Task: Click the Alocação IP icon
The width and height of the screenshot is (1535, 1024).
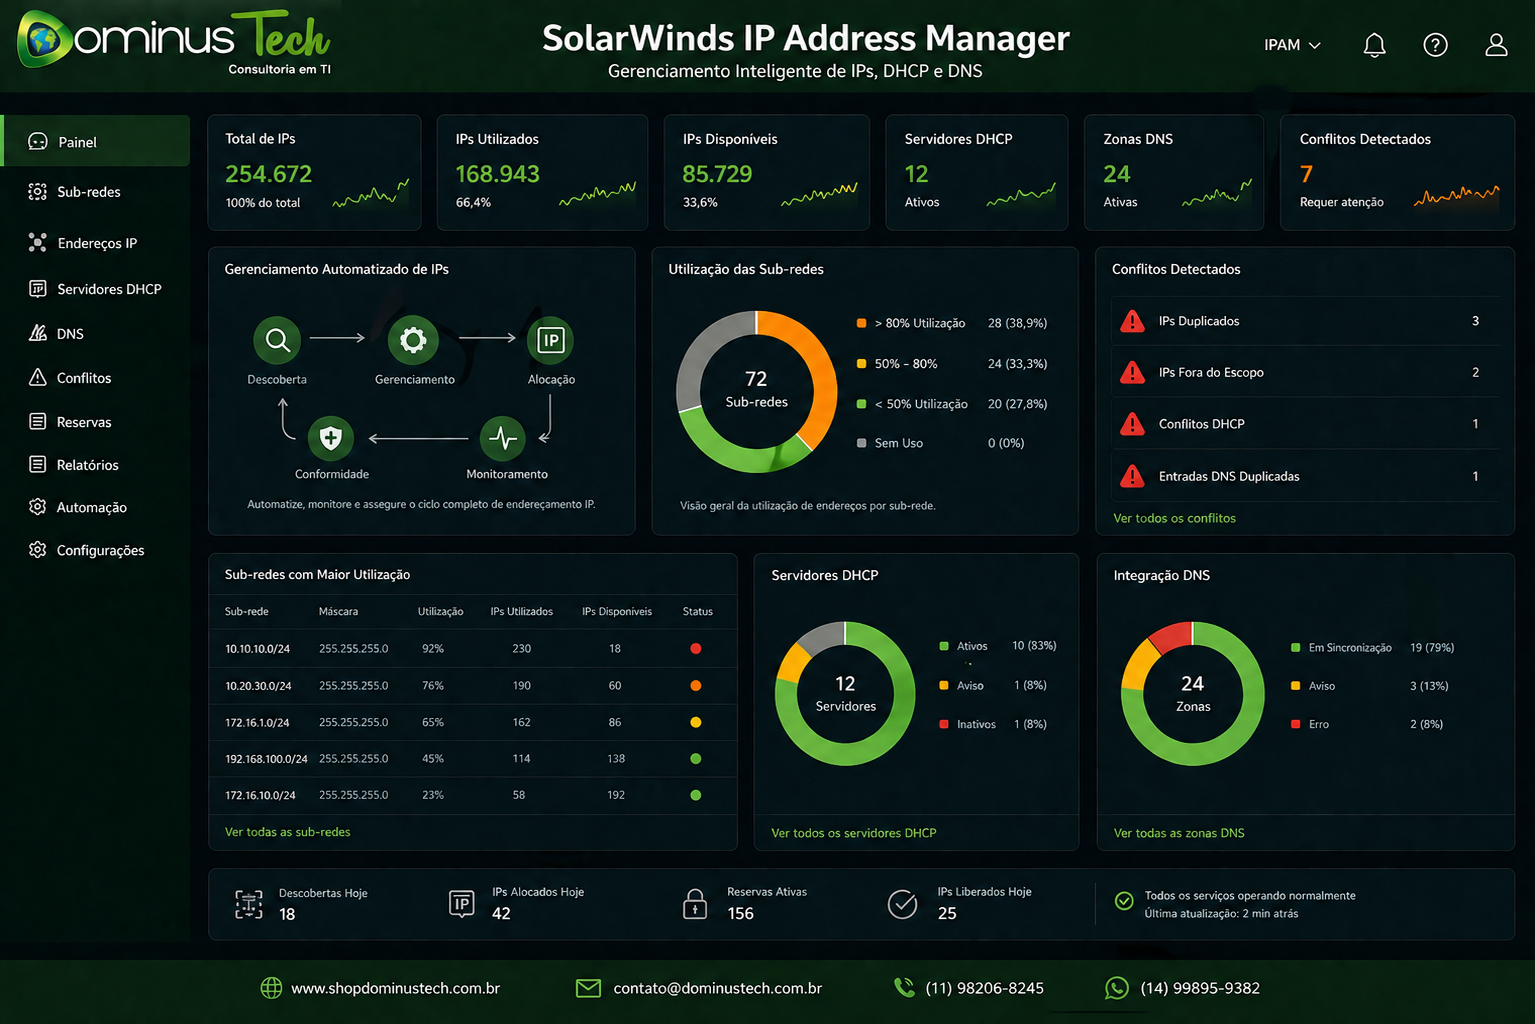Action: click(550, 341)
